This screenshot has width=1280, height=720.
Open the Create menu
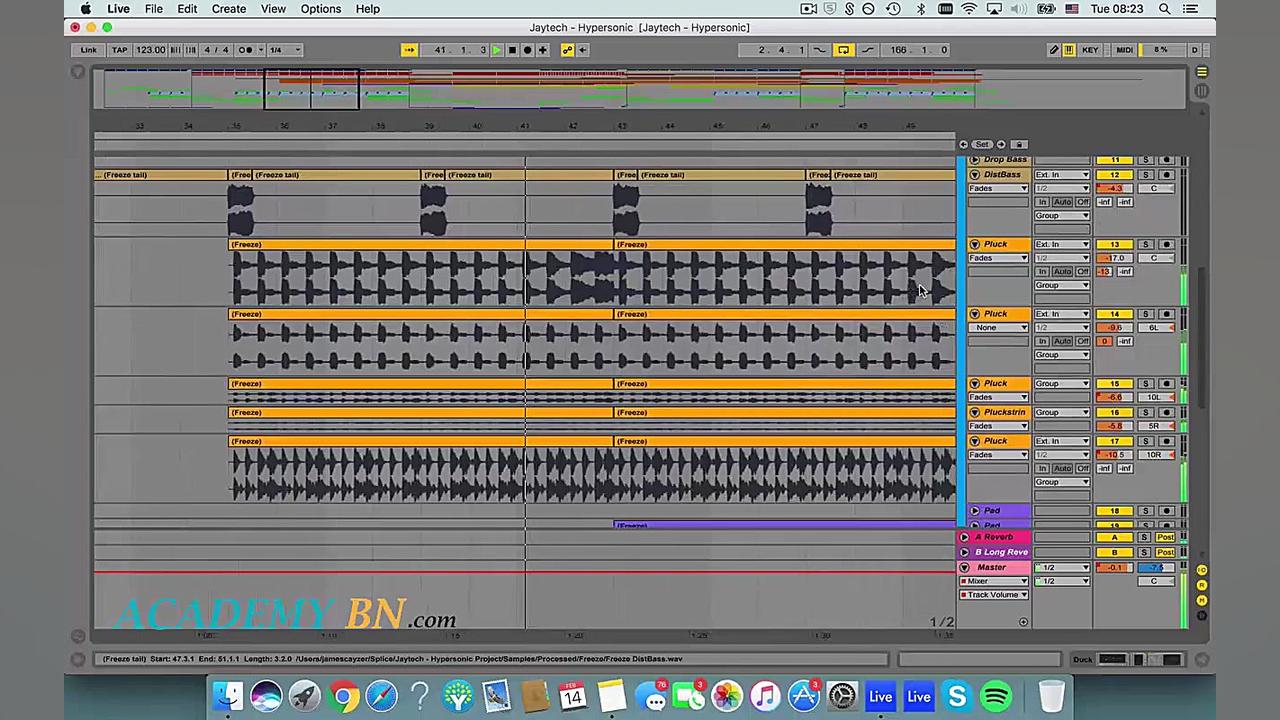[229, 9]
